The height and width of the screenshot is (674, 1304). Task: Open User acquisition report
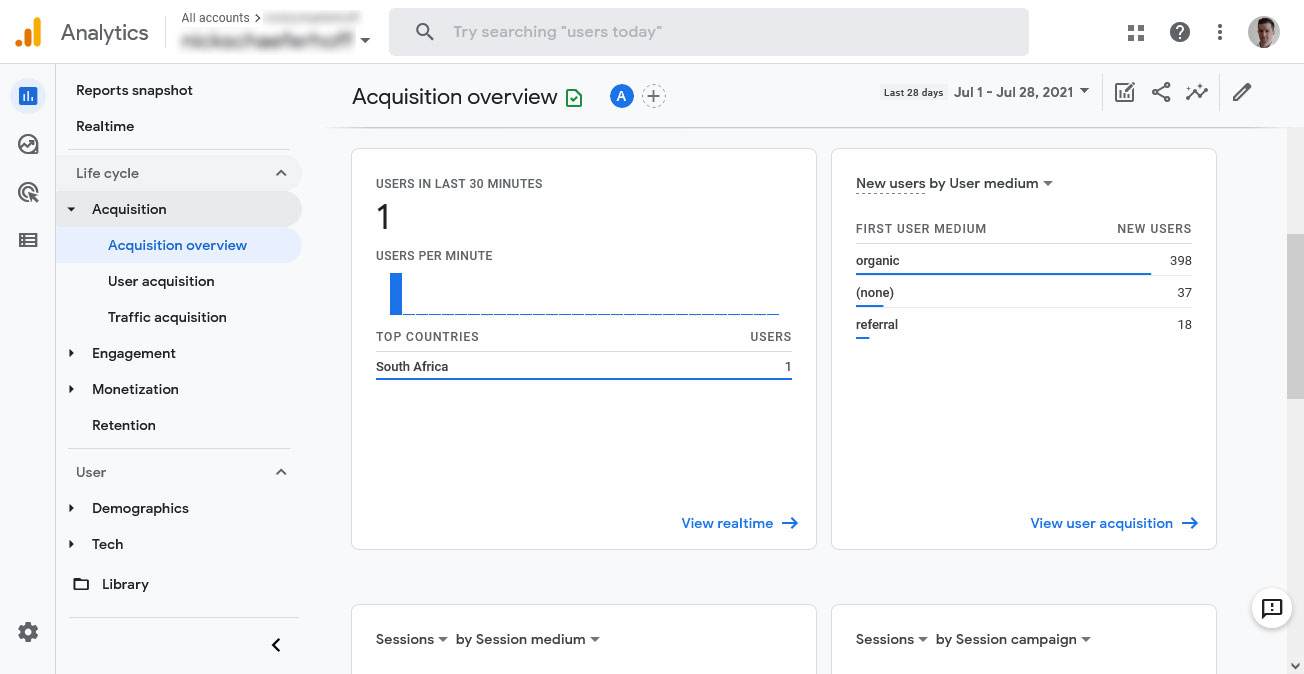point(161,281)
